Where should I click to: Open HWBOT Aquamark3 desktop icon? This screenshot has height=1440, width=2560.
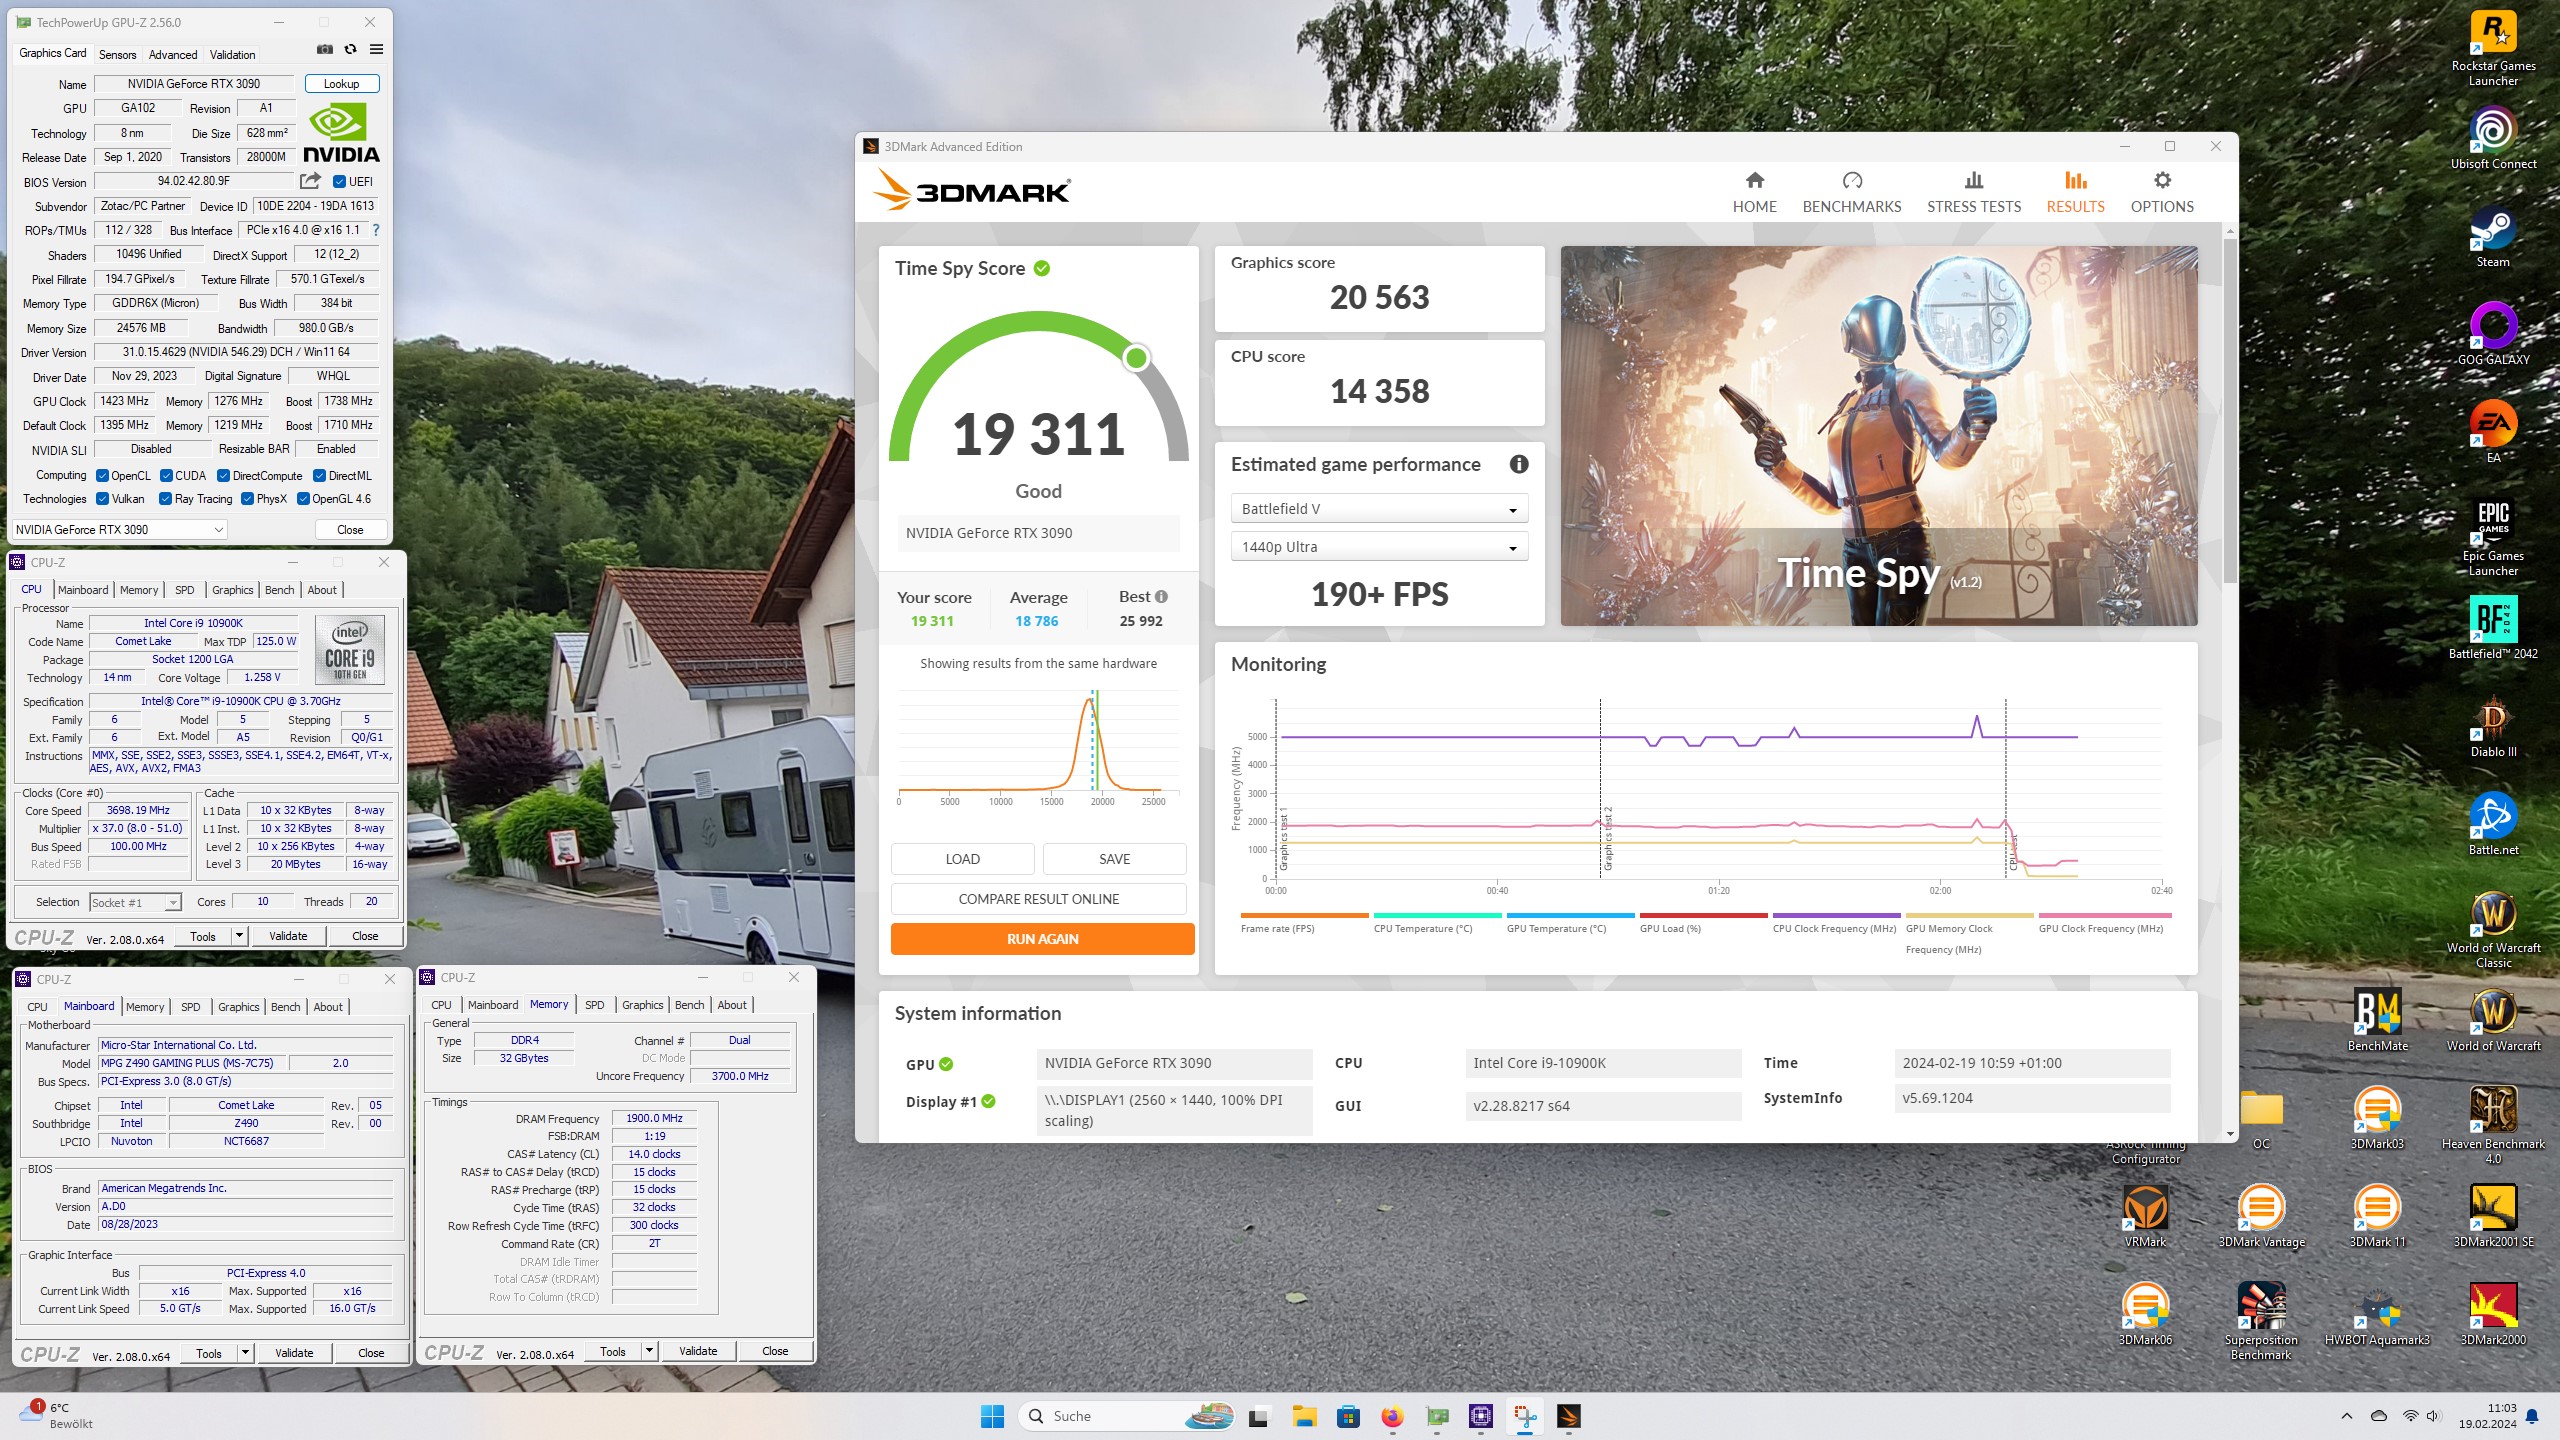[x=2377, y=1315]
